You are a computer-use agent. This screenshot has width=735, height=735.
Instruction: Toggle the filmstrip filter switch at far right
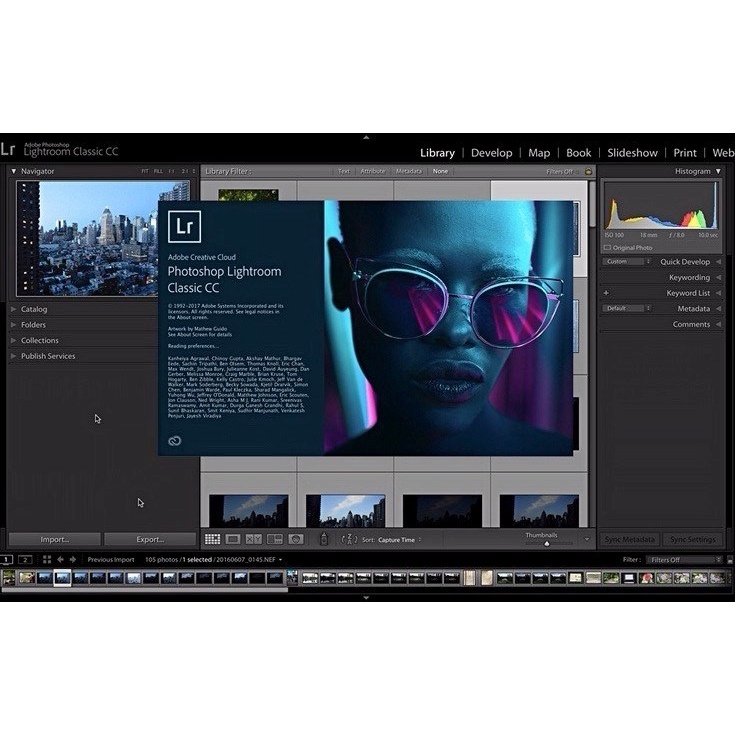point(730,560)
